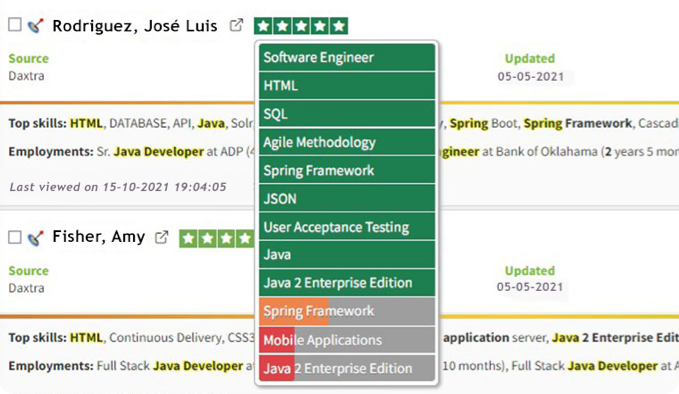
Task: Click Rodriguez's five-star rating bar
Action: click(301, 26)
